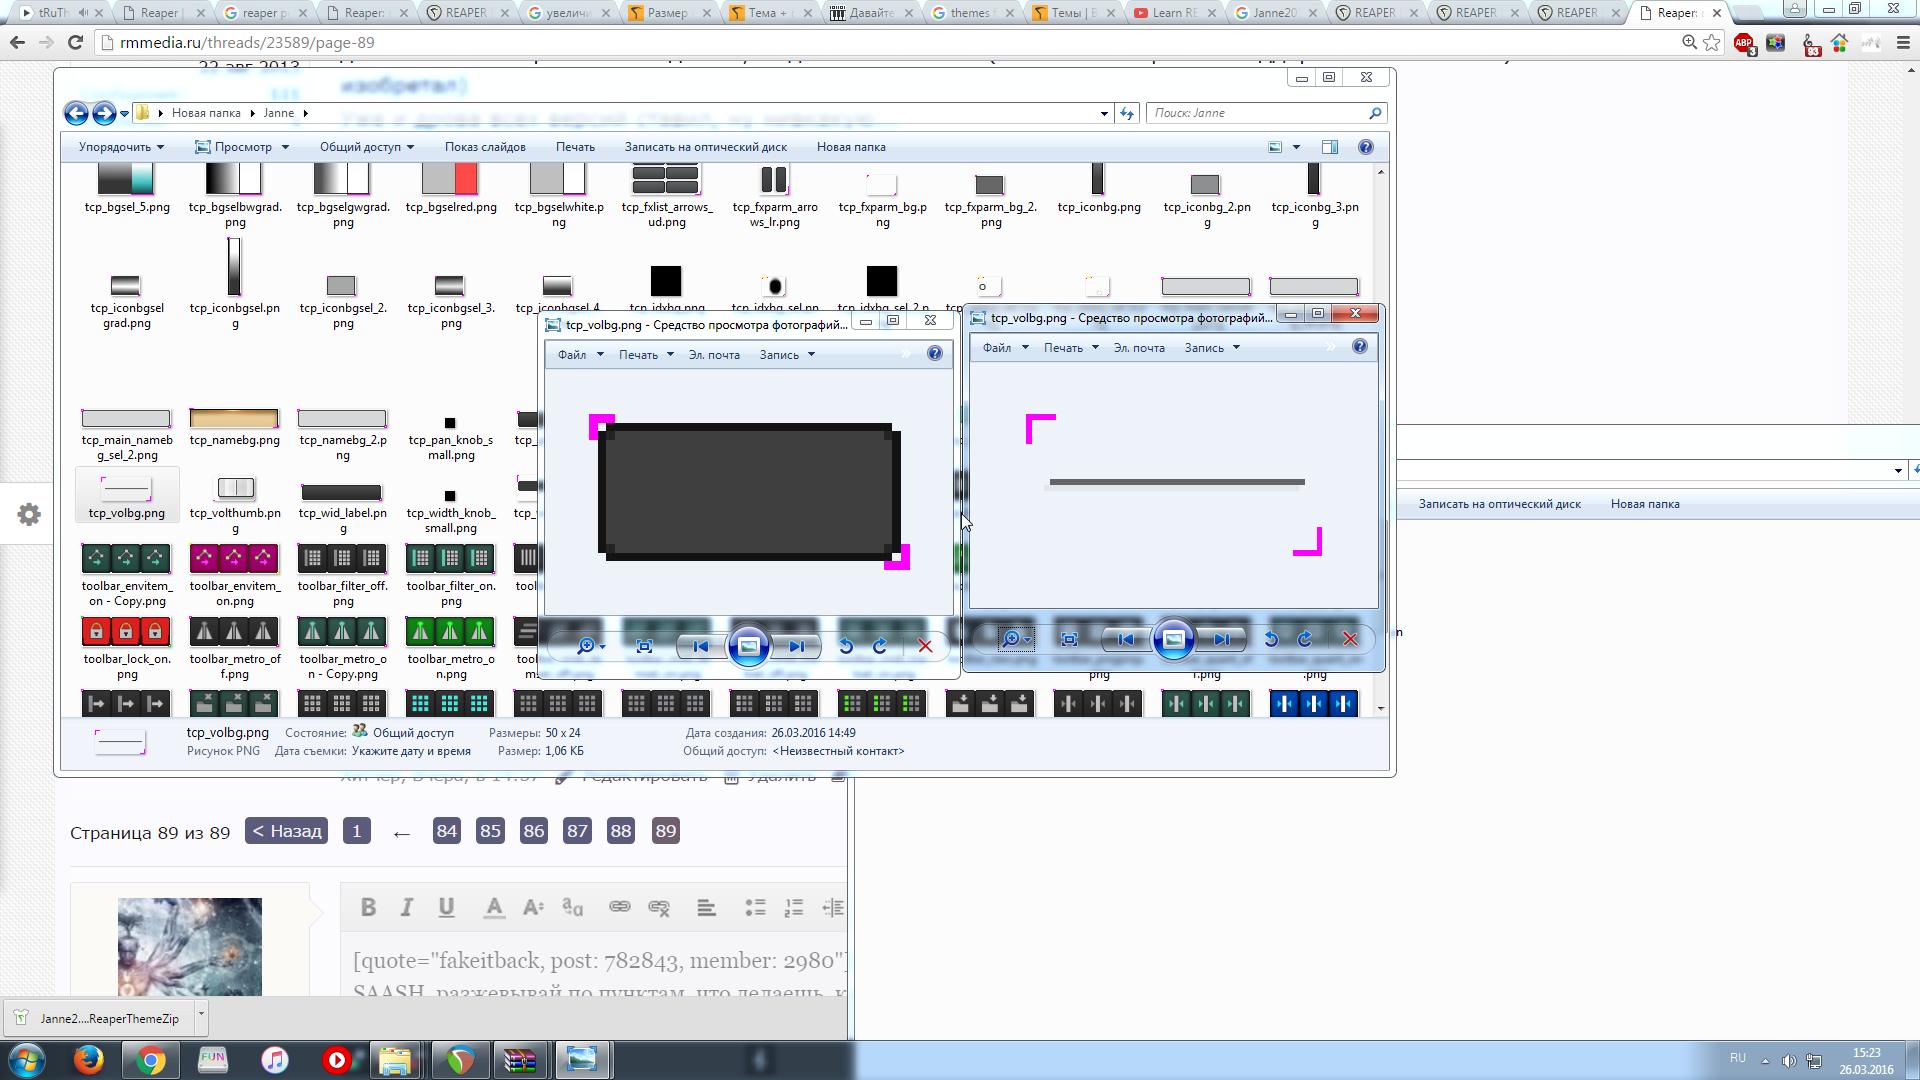Image resolution: width=1920 pixels, height=1080 pixels.
Task: Start slideshow in the right photo viewer
Action: [x=1173, y=639]
